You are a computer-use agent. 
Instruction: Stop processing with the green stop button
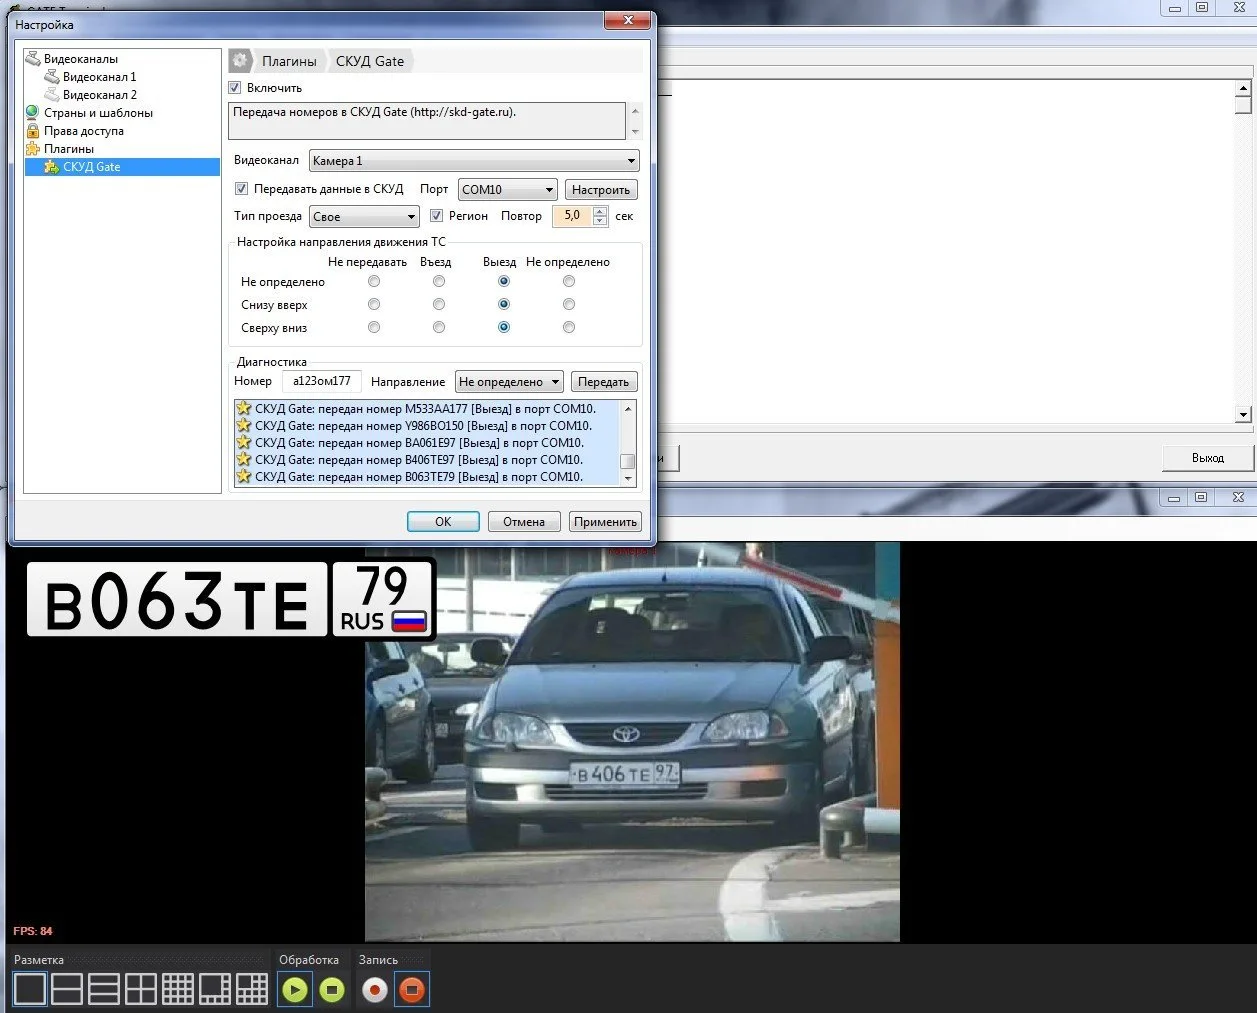pyautogui.click(x=332, y=990)
